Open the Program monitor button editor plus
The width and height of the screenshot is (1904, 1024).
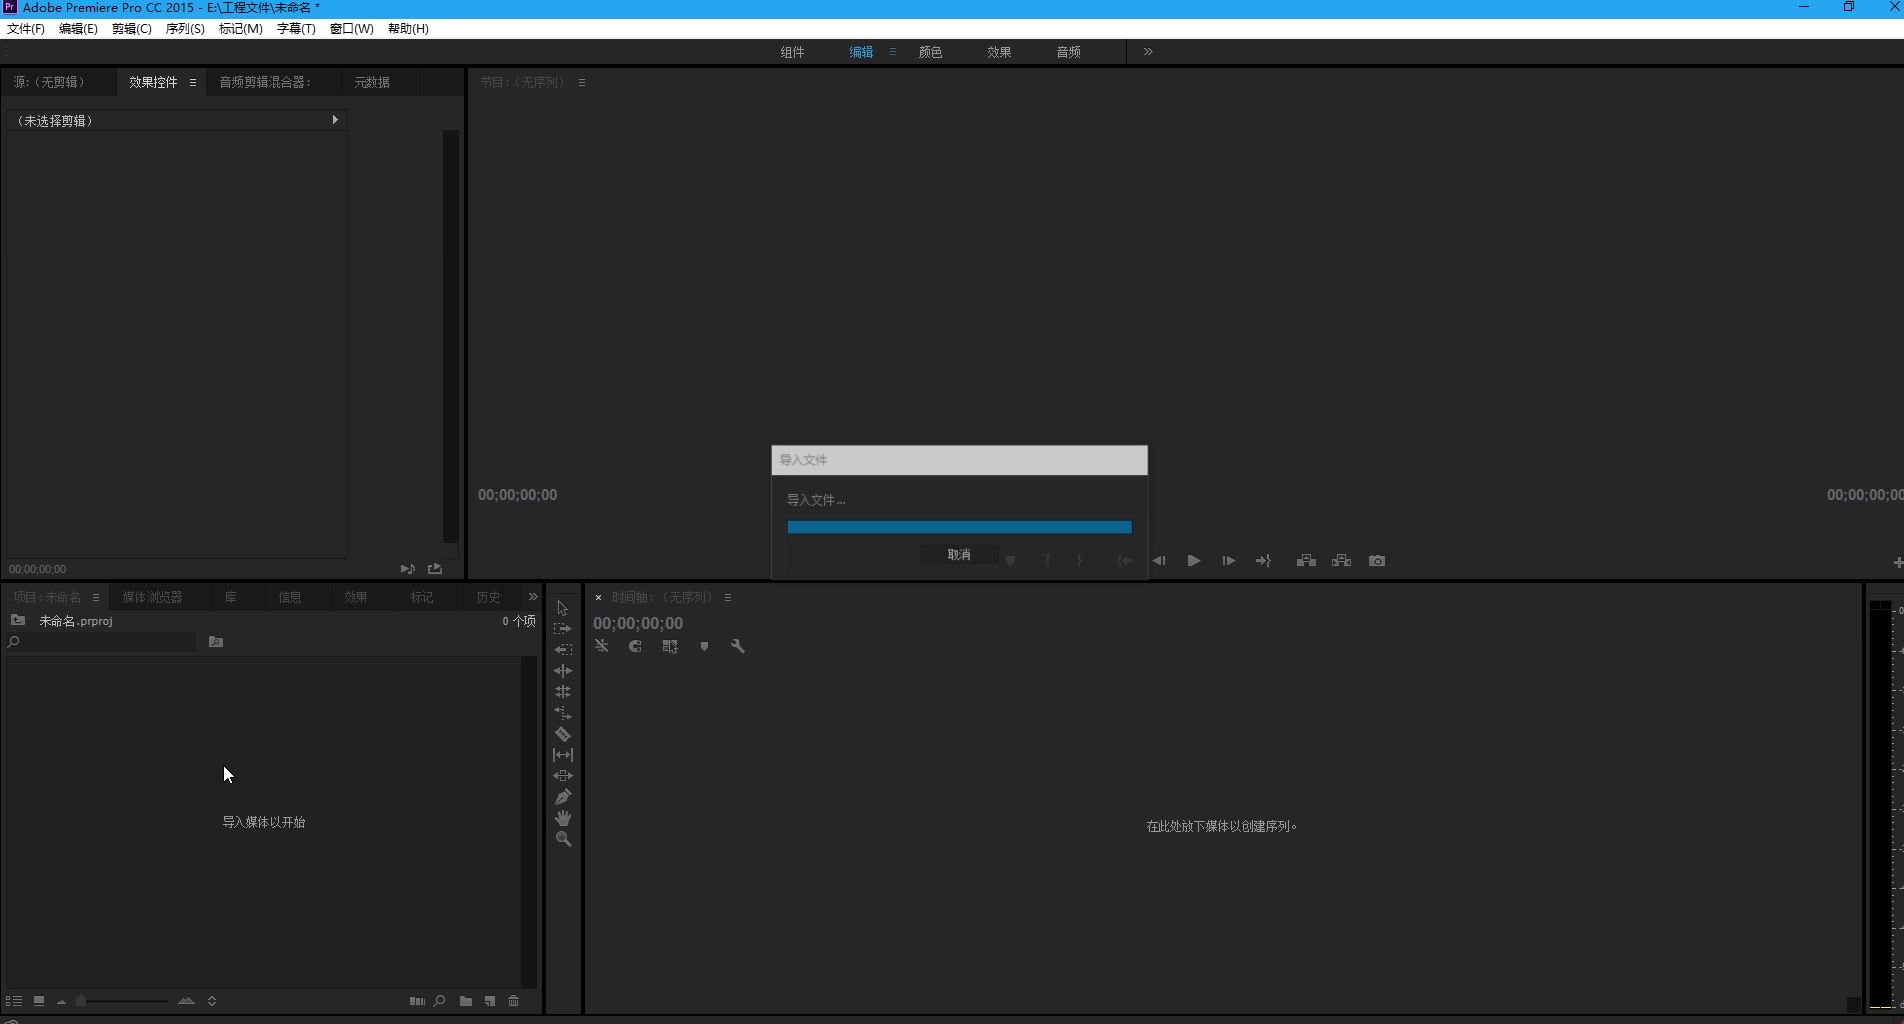1897,563
